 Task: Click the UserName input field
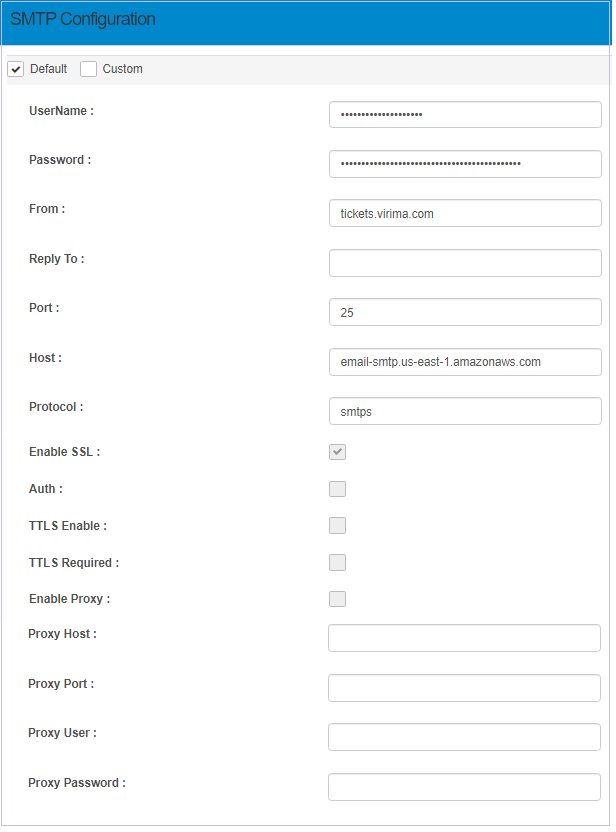point(465,115)
